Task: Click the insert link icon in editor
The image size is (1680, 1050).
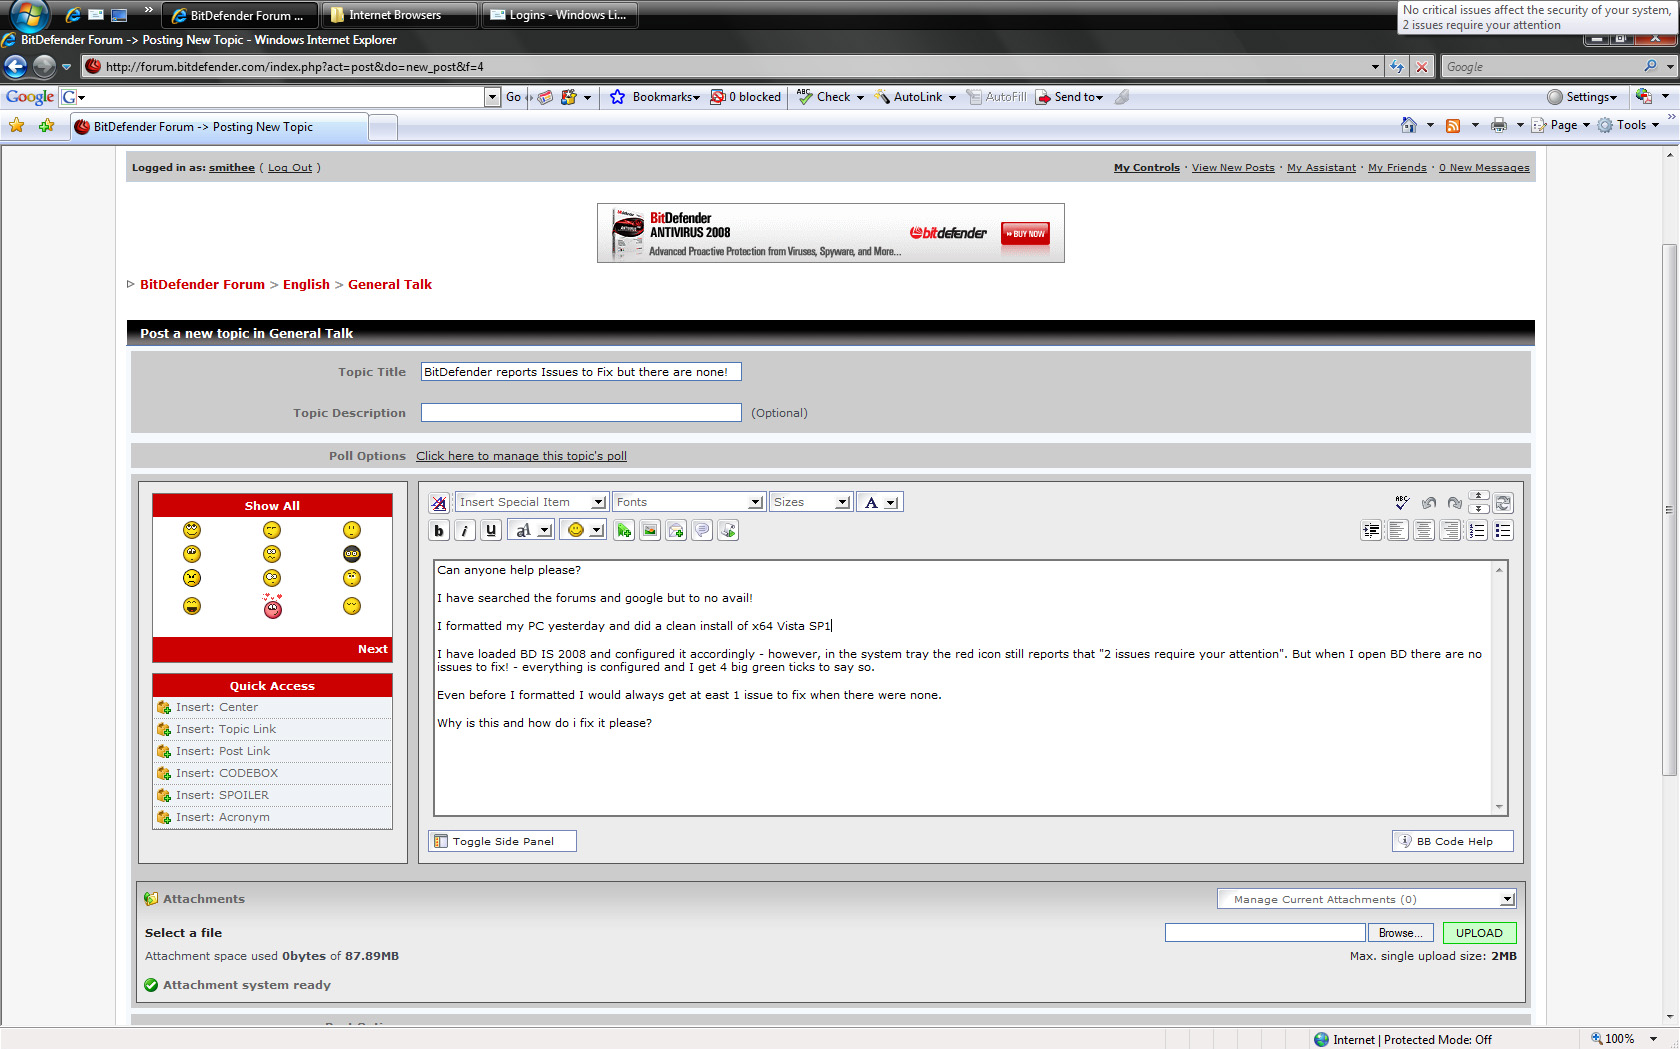Action: [624, 531]
